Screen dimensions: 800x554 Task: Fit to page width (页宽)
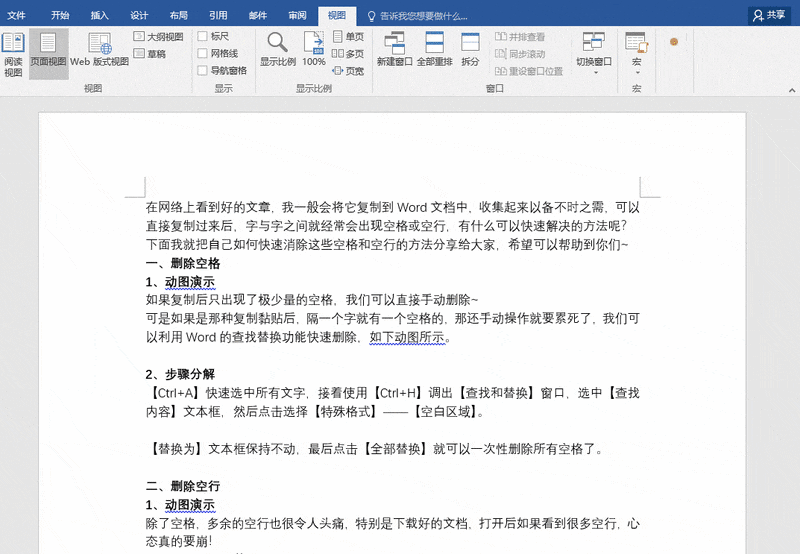tap(348, 71)
